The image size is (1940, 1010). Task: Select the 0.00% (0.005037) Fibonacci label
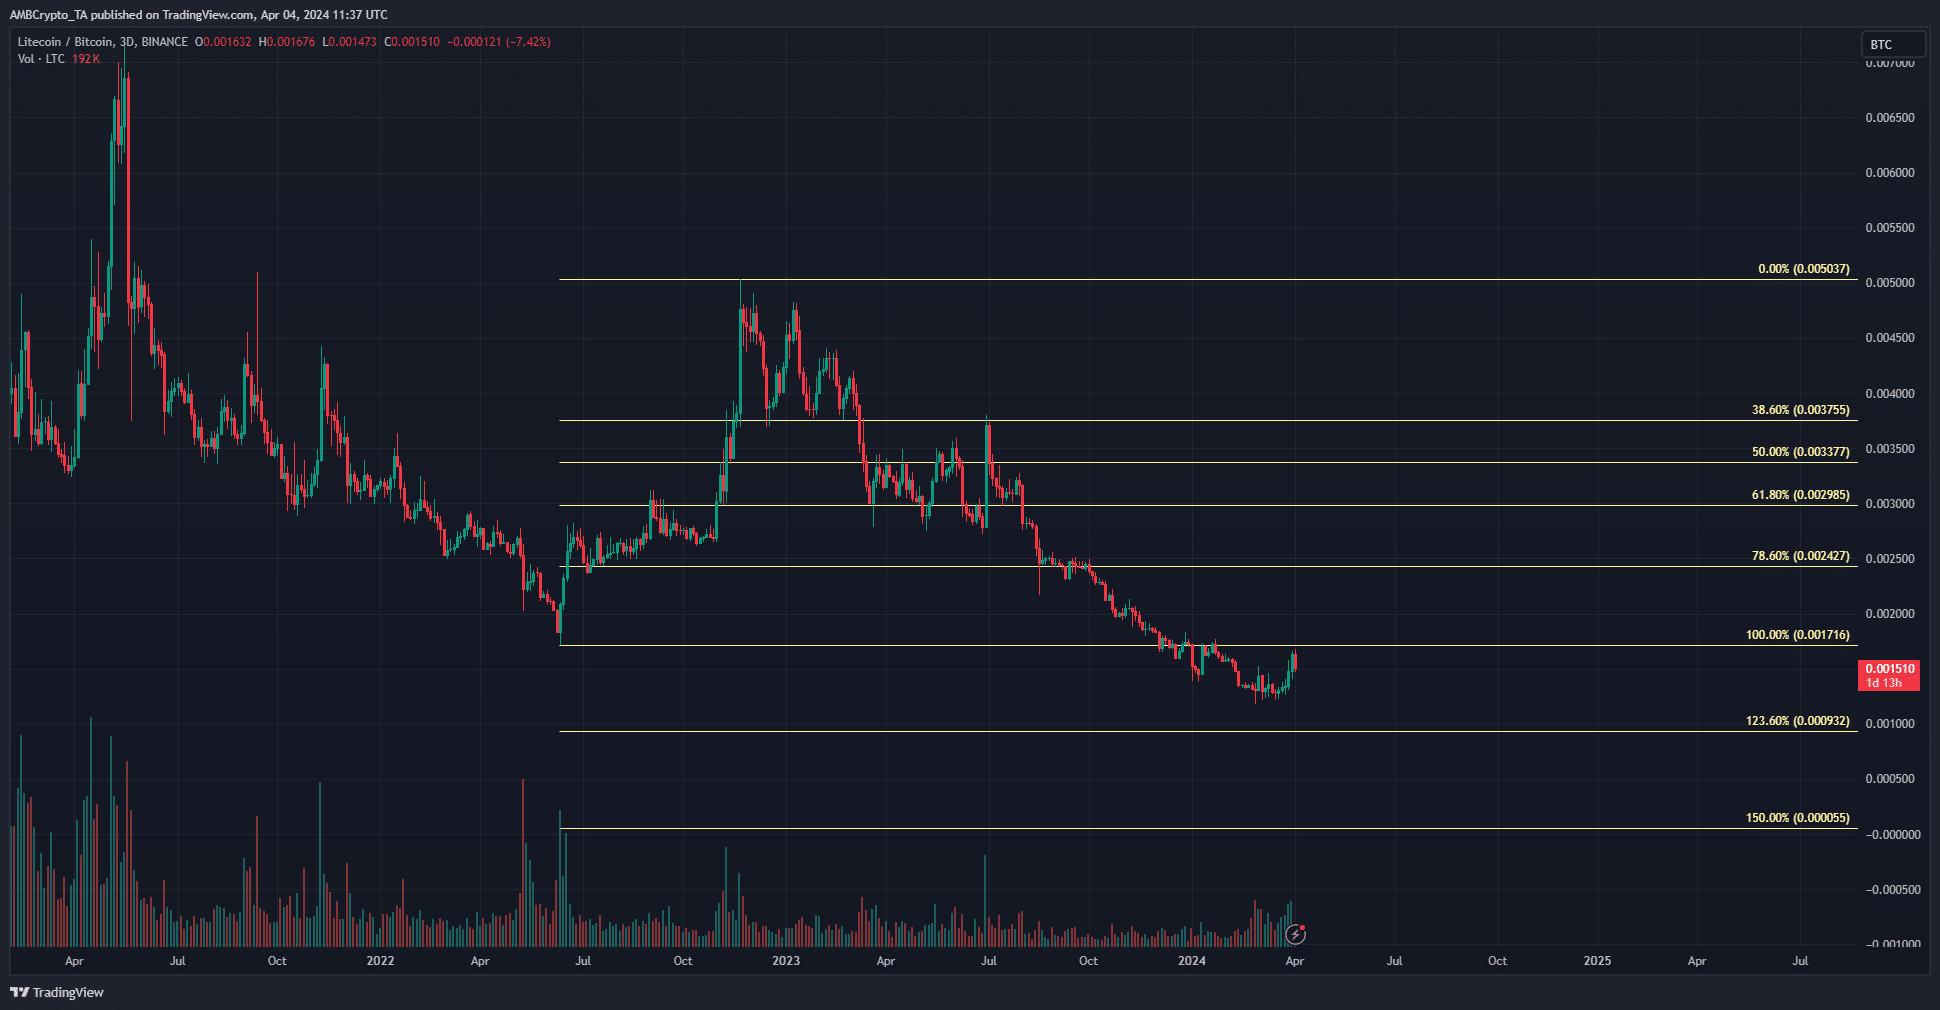tap(1804, 269)
